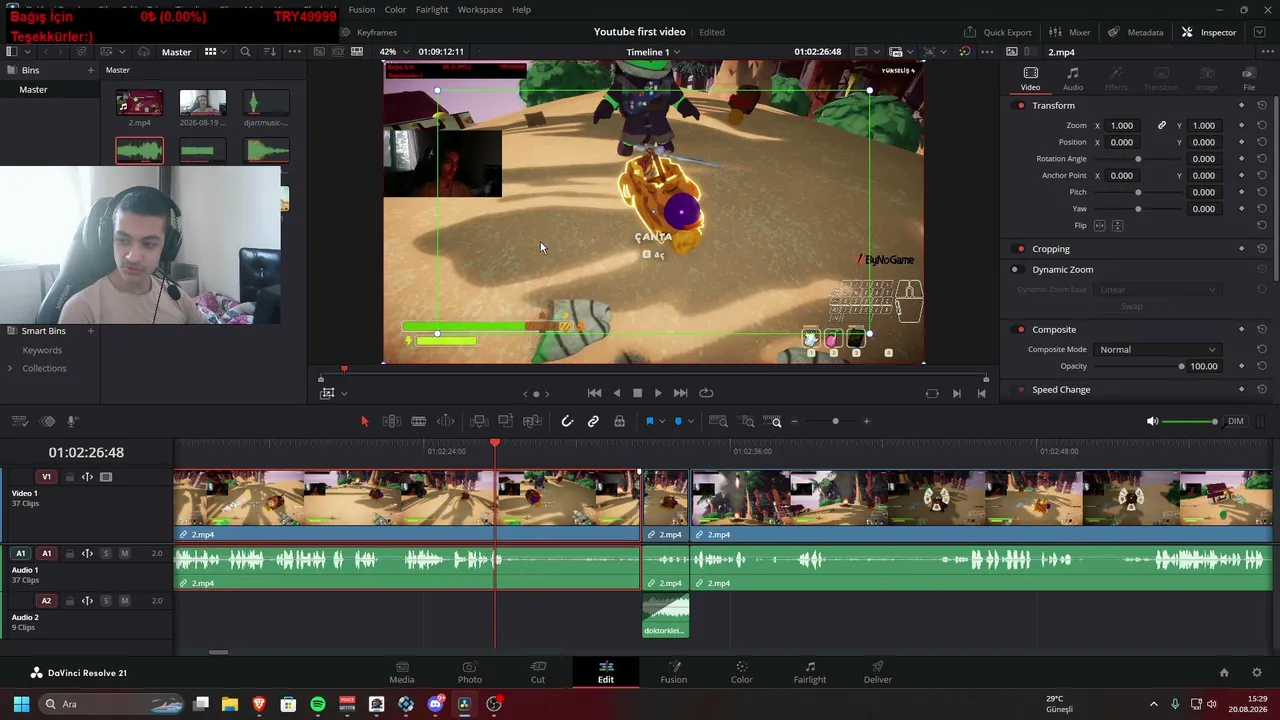1280x720 pixels.
Task: Click the Flip horizontal icon
Action: (x=1100, y=225)
